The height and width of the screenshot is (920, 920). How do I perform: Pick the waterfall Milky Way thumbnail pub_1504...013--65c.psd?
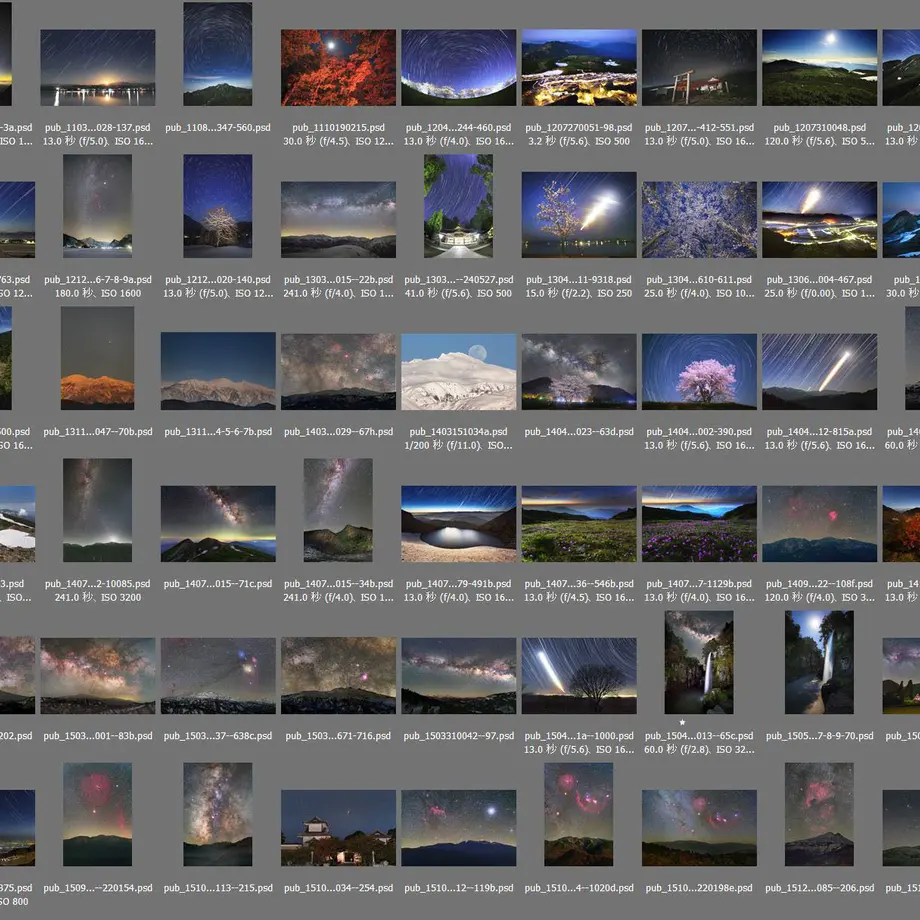point(699,662)
